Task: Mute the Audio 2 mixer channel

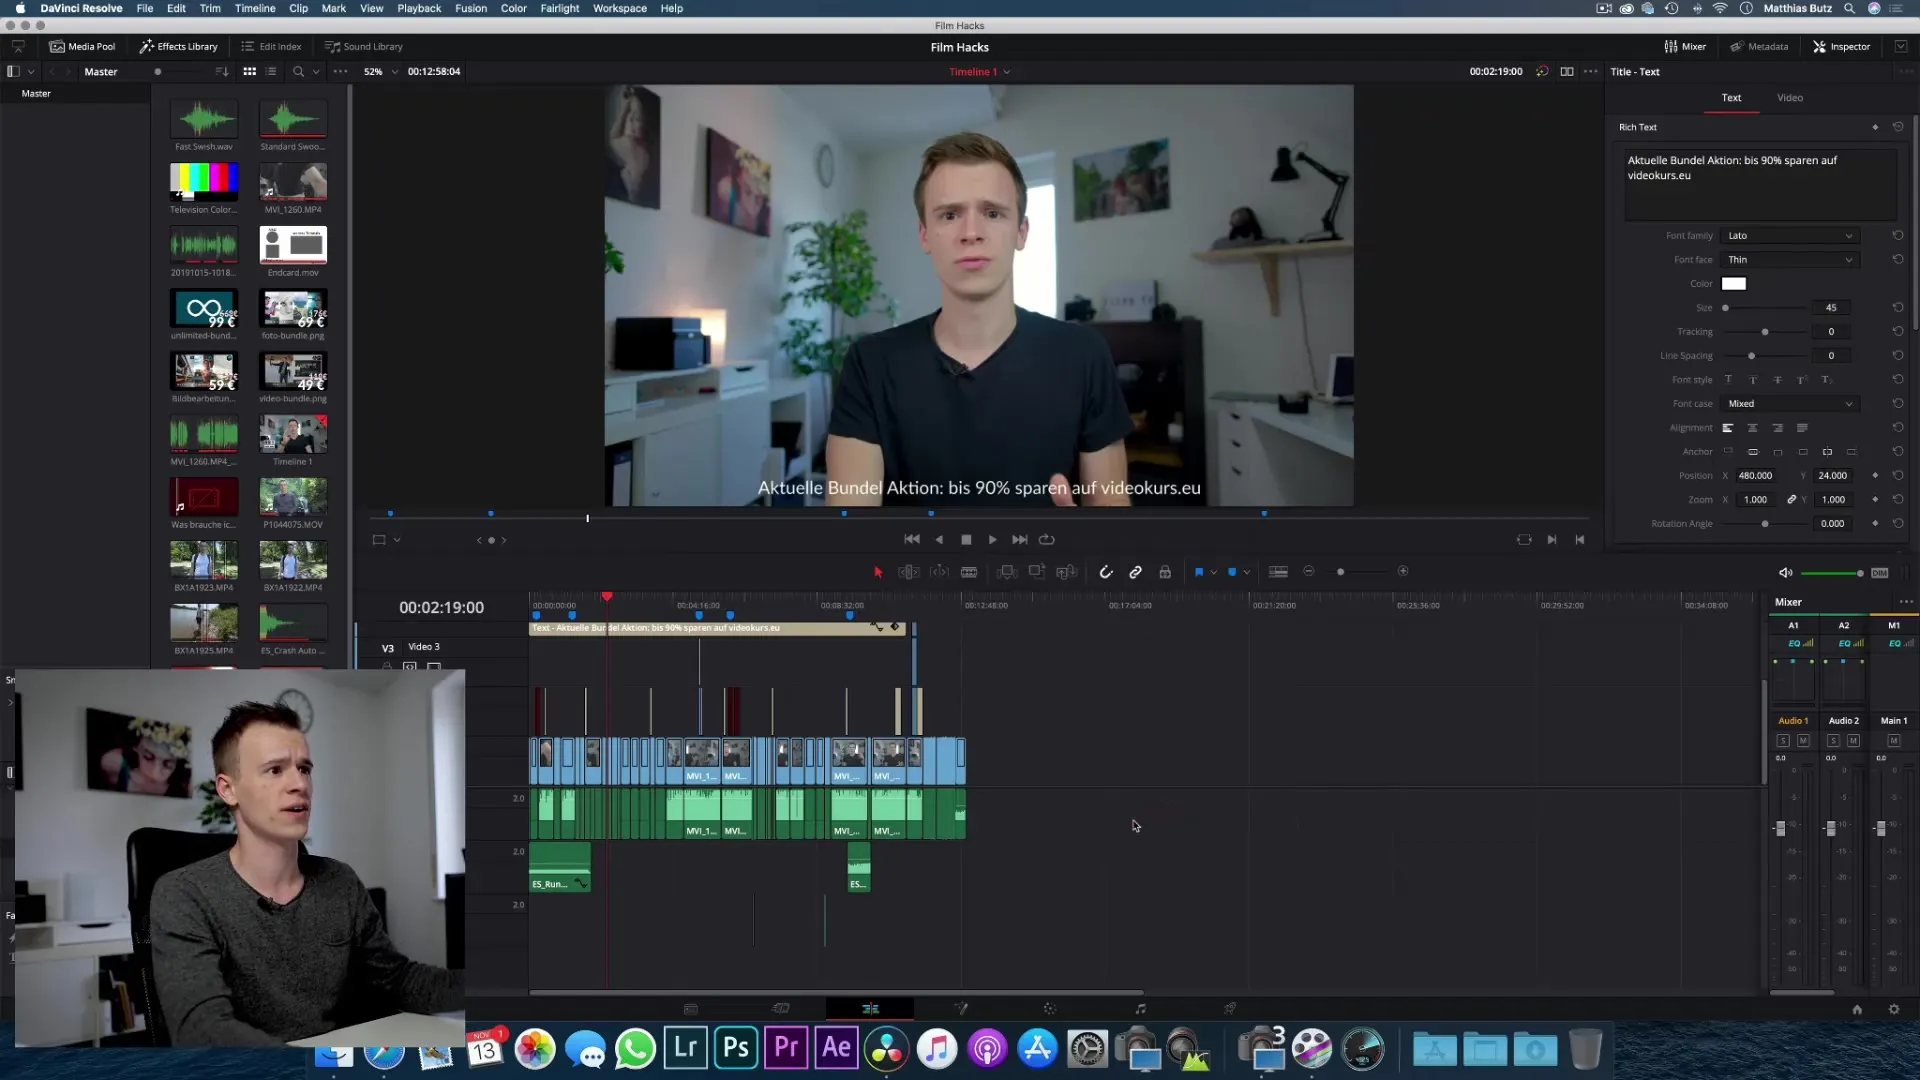Action: coord(1853,741)
